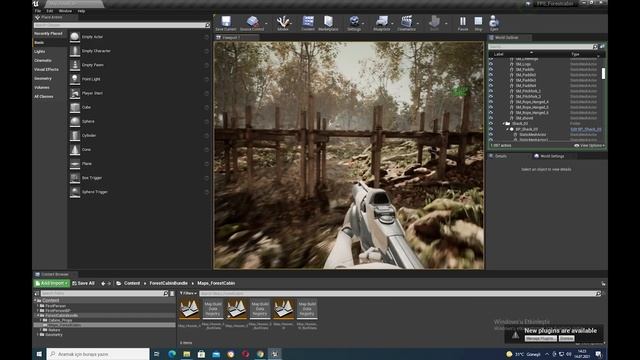Select the Cylinder shape icon
640x360 pixels.
coord(75,136)
